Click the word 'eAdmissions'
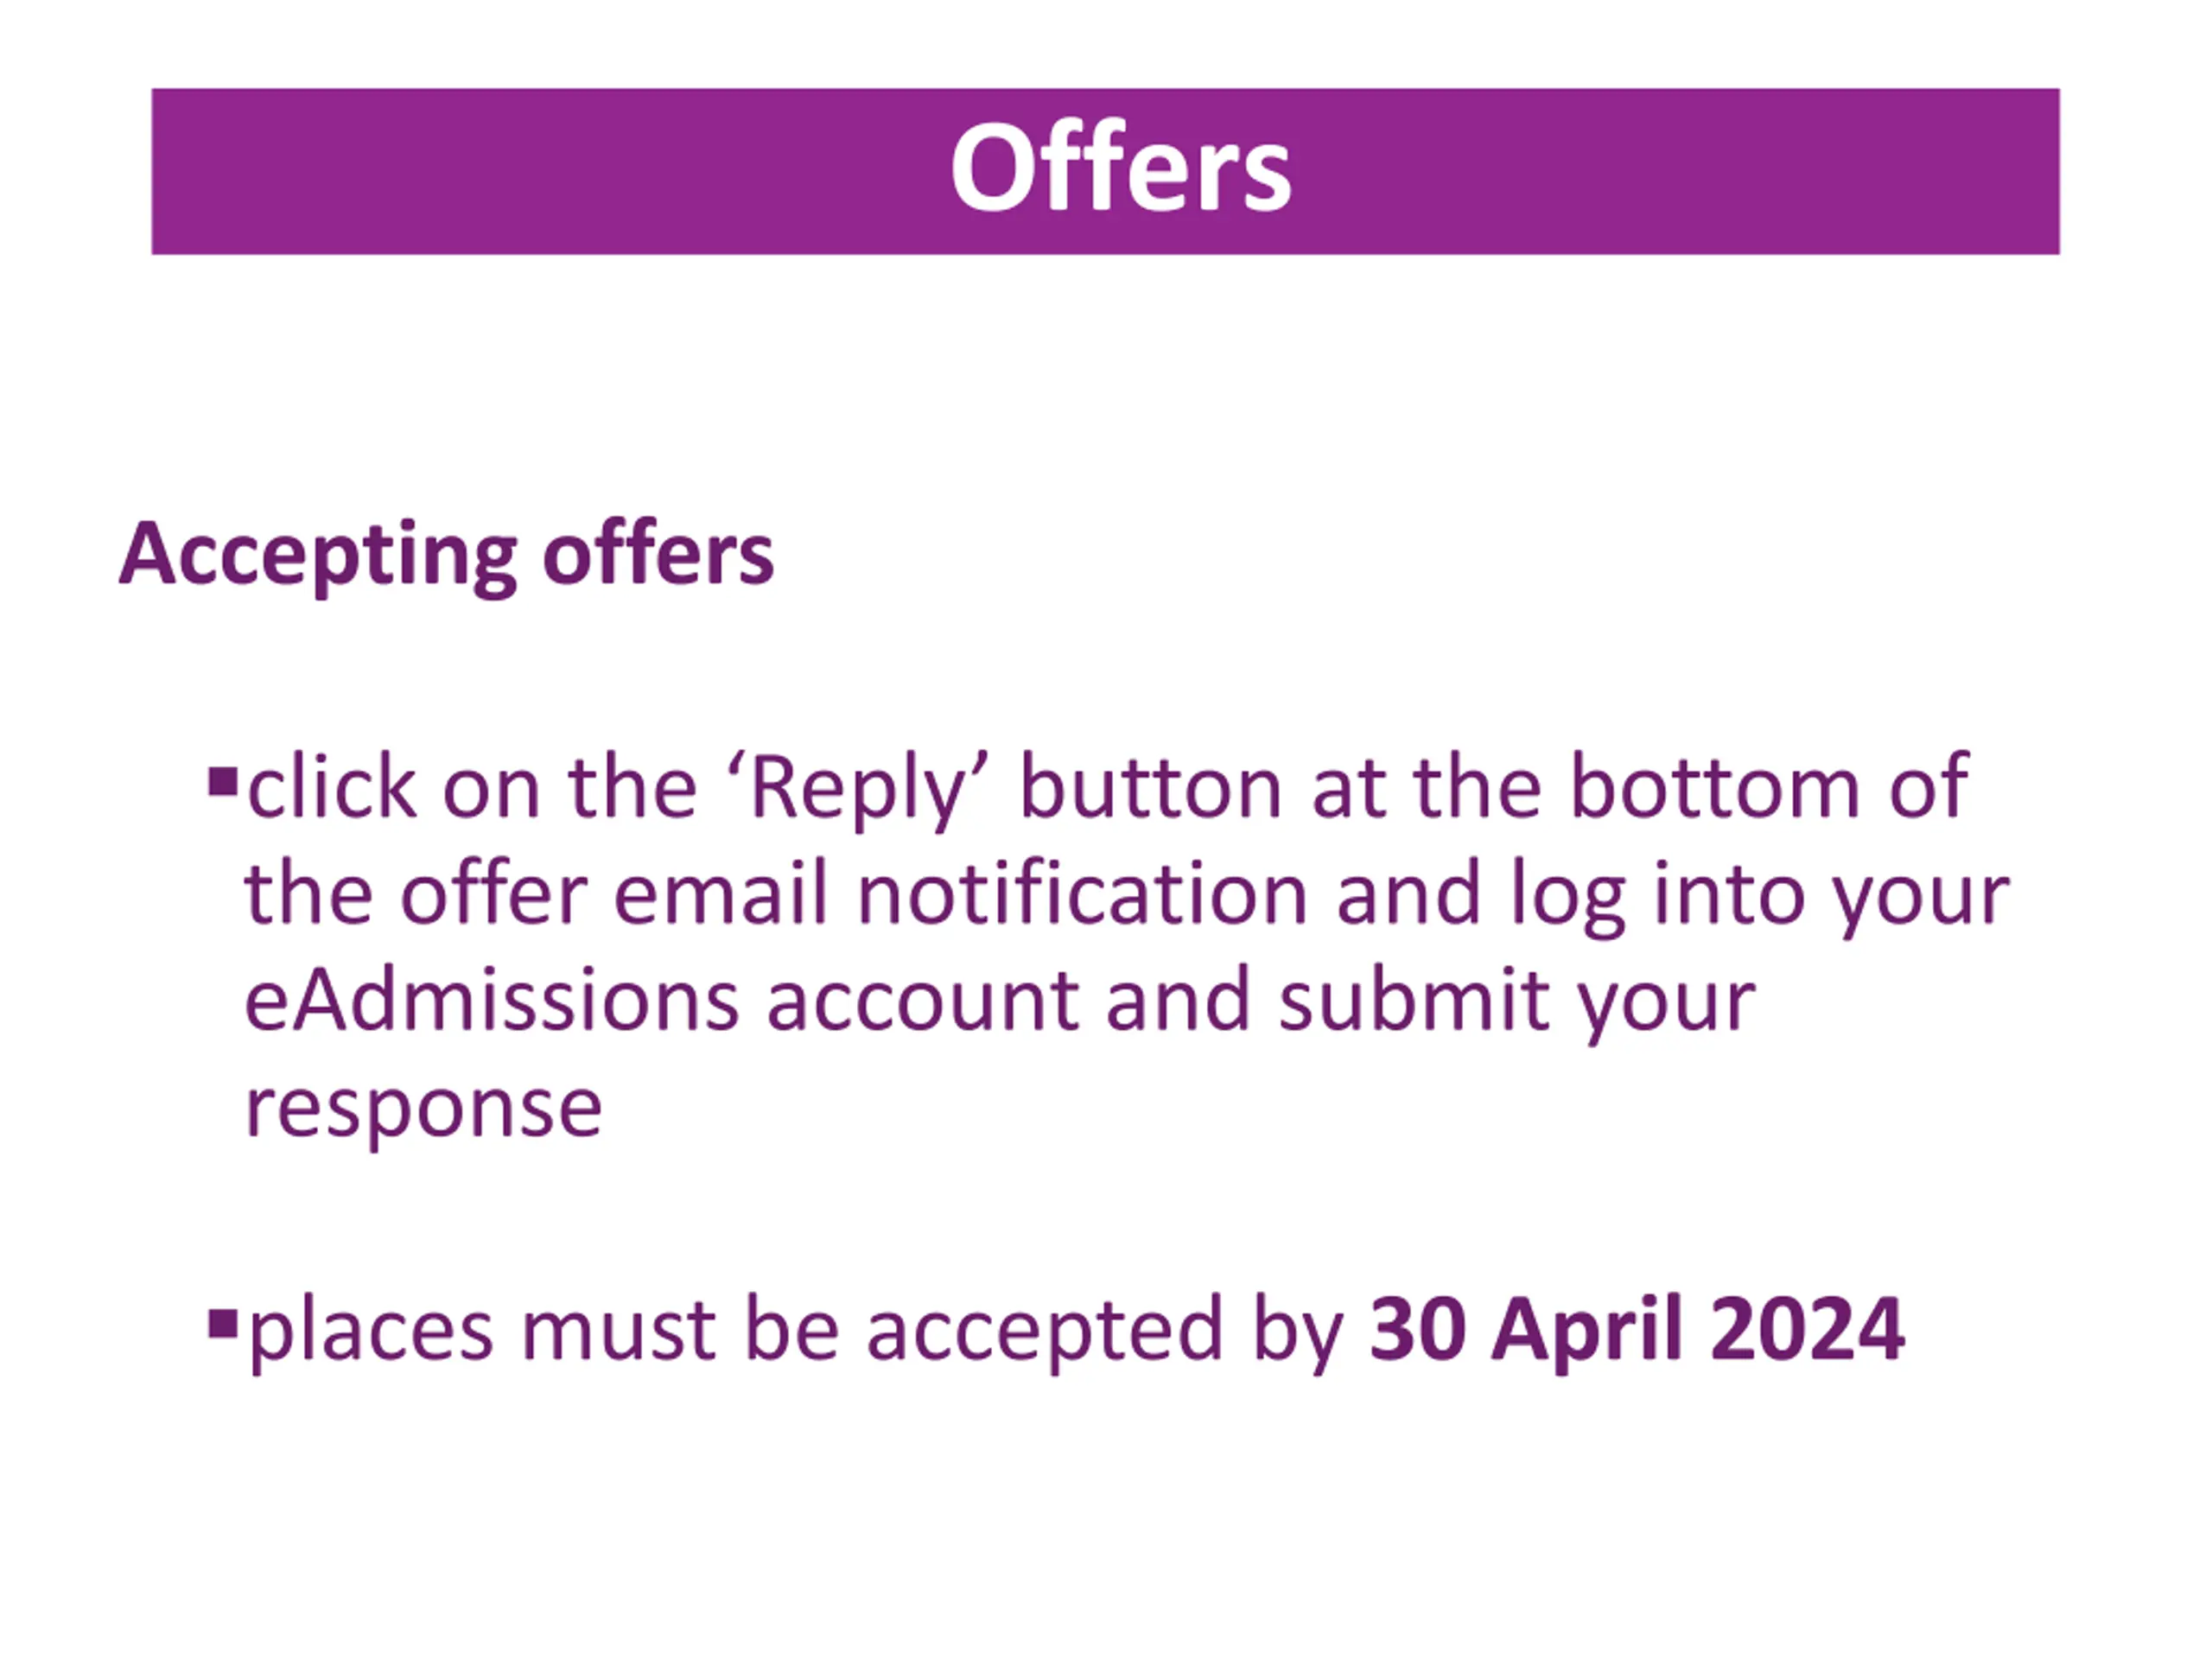The height and width of the screenshot is (1659, 2212). 491,1001
